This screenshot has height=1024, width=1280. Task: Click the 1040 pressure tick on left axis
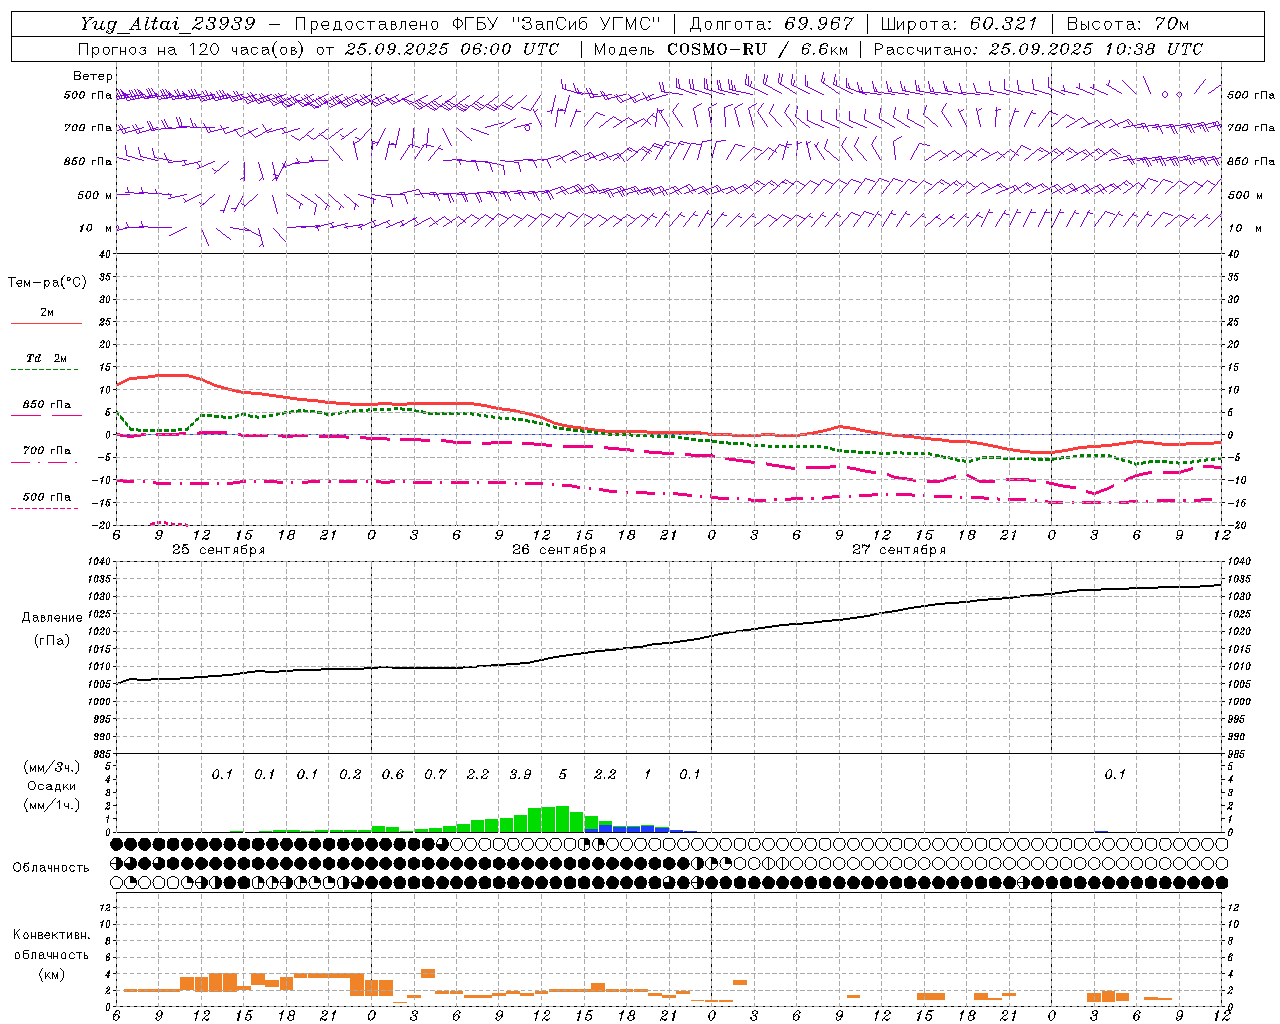98,562
